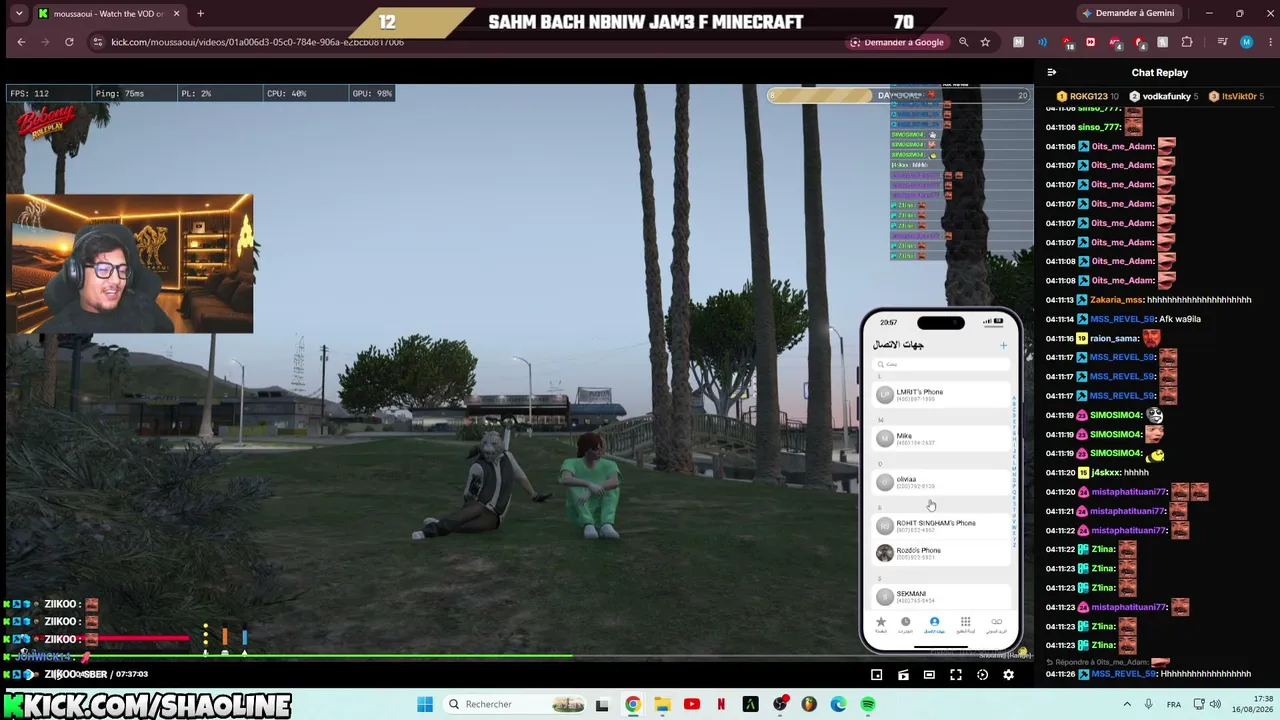Add a new contact with the plus icon
The width and height of the screenshot is (1280, 720).
(1003, 345)
